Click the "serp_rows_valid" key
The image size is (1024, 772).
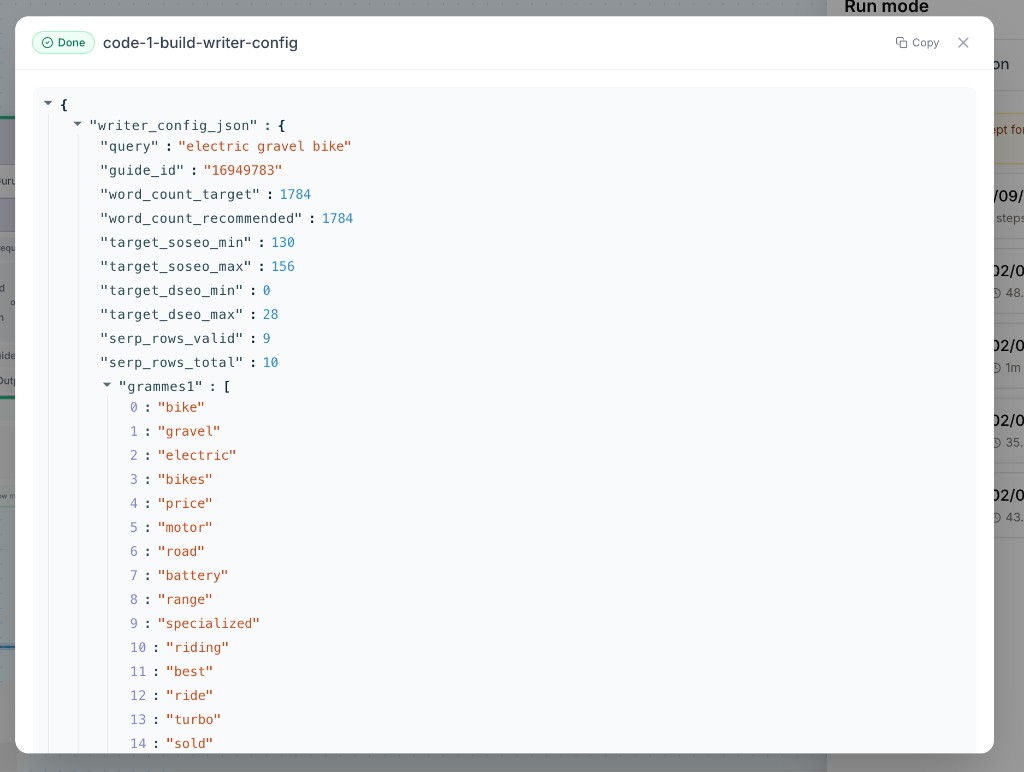pos(172,338)
